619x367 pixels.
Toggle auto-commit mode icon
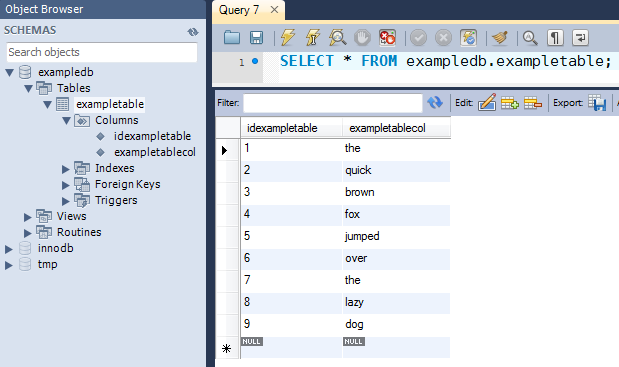tap(469, 38)
